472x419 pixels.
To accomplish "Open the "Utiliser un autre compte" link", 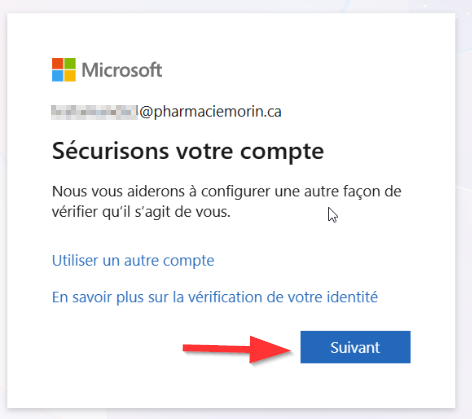I will 133,261.
